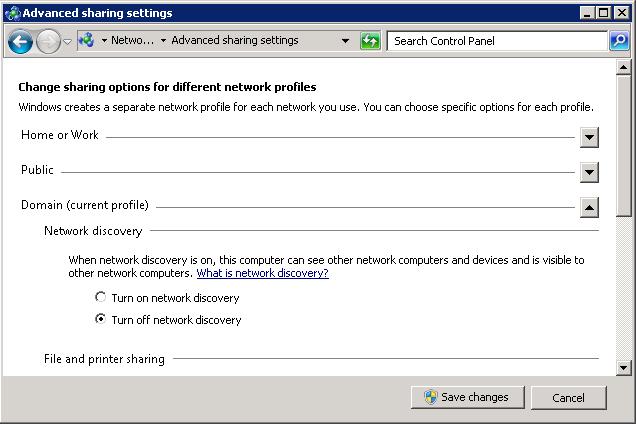The width and height of the screenshot is (636, 424).
Task: Collapse the Domain (current profile) section
Action: 589,207
